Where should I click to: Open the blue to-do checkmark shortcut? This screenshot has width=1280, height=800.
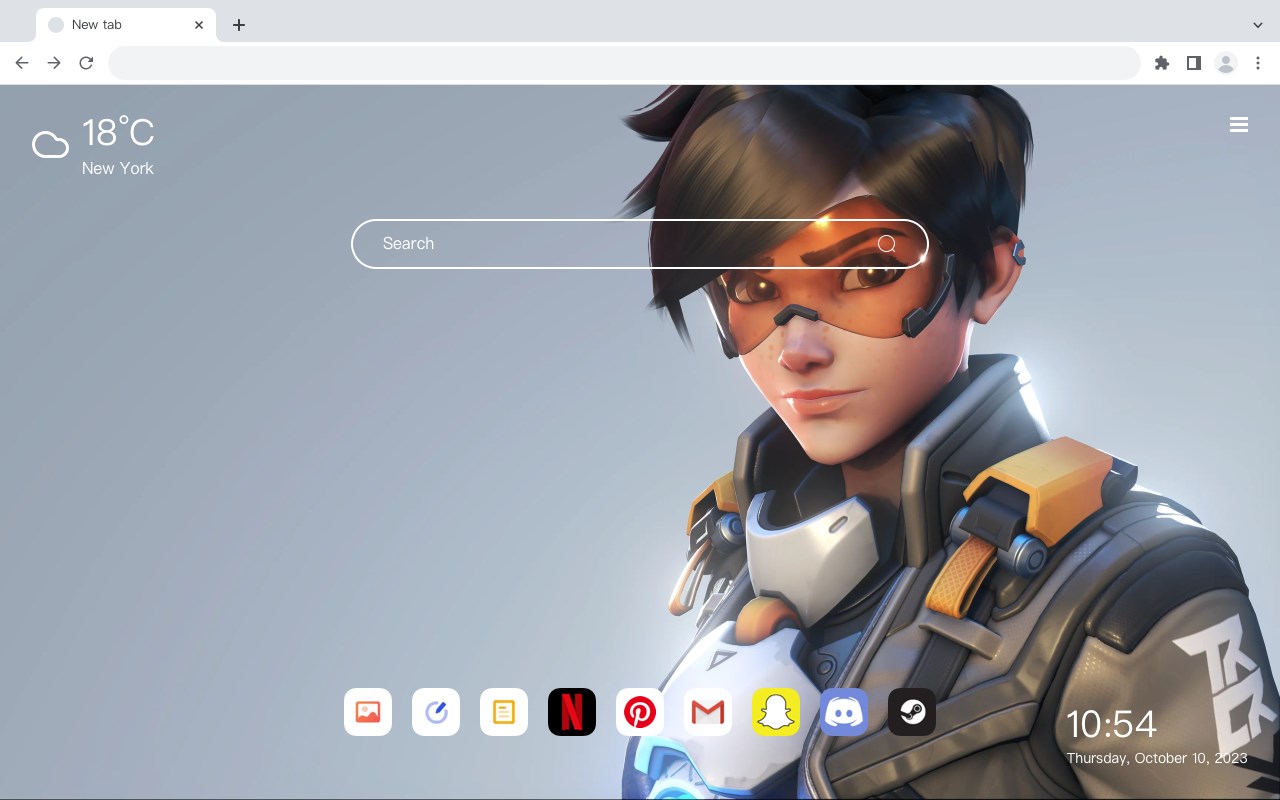[436, 712]
